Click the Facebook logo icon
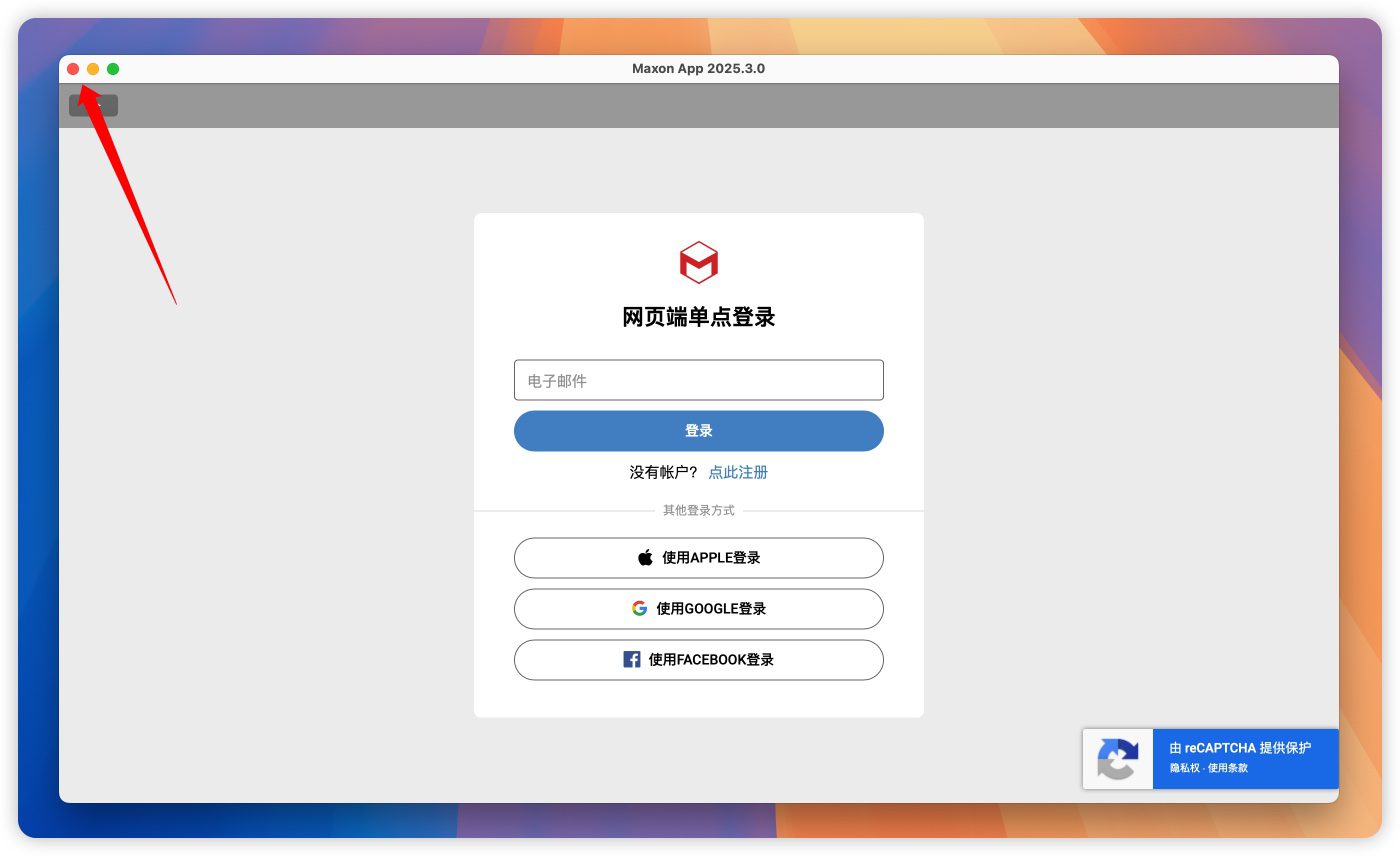The width and height of the screenshot is (1400, 856). 632,660
